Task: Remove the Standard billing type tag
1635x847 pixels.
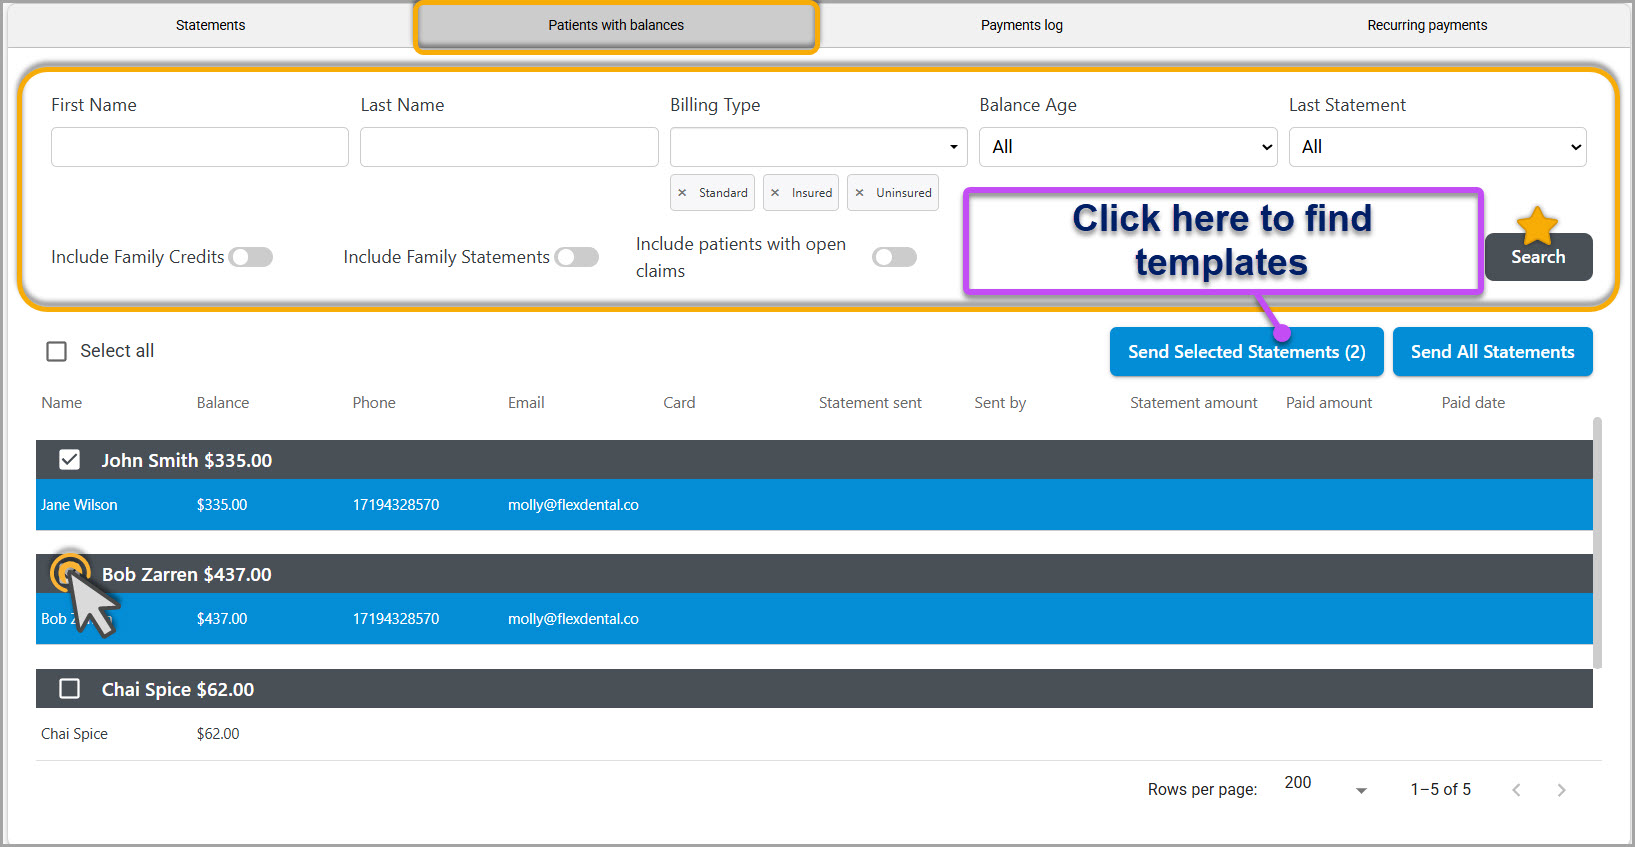Action: 682,193
